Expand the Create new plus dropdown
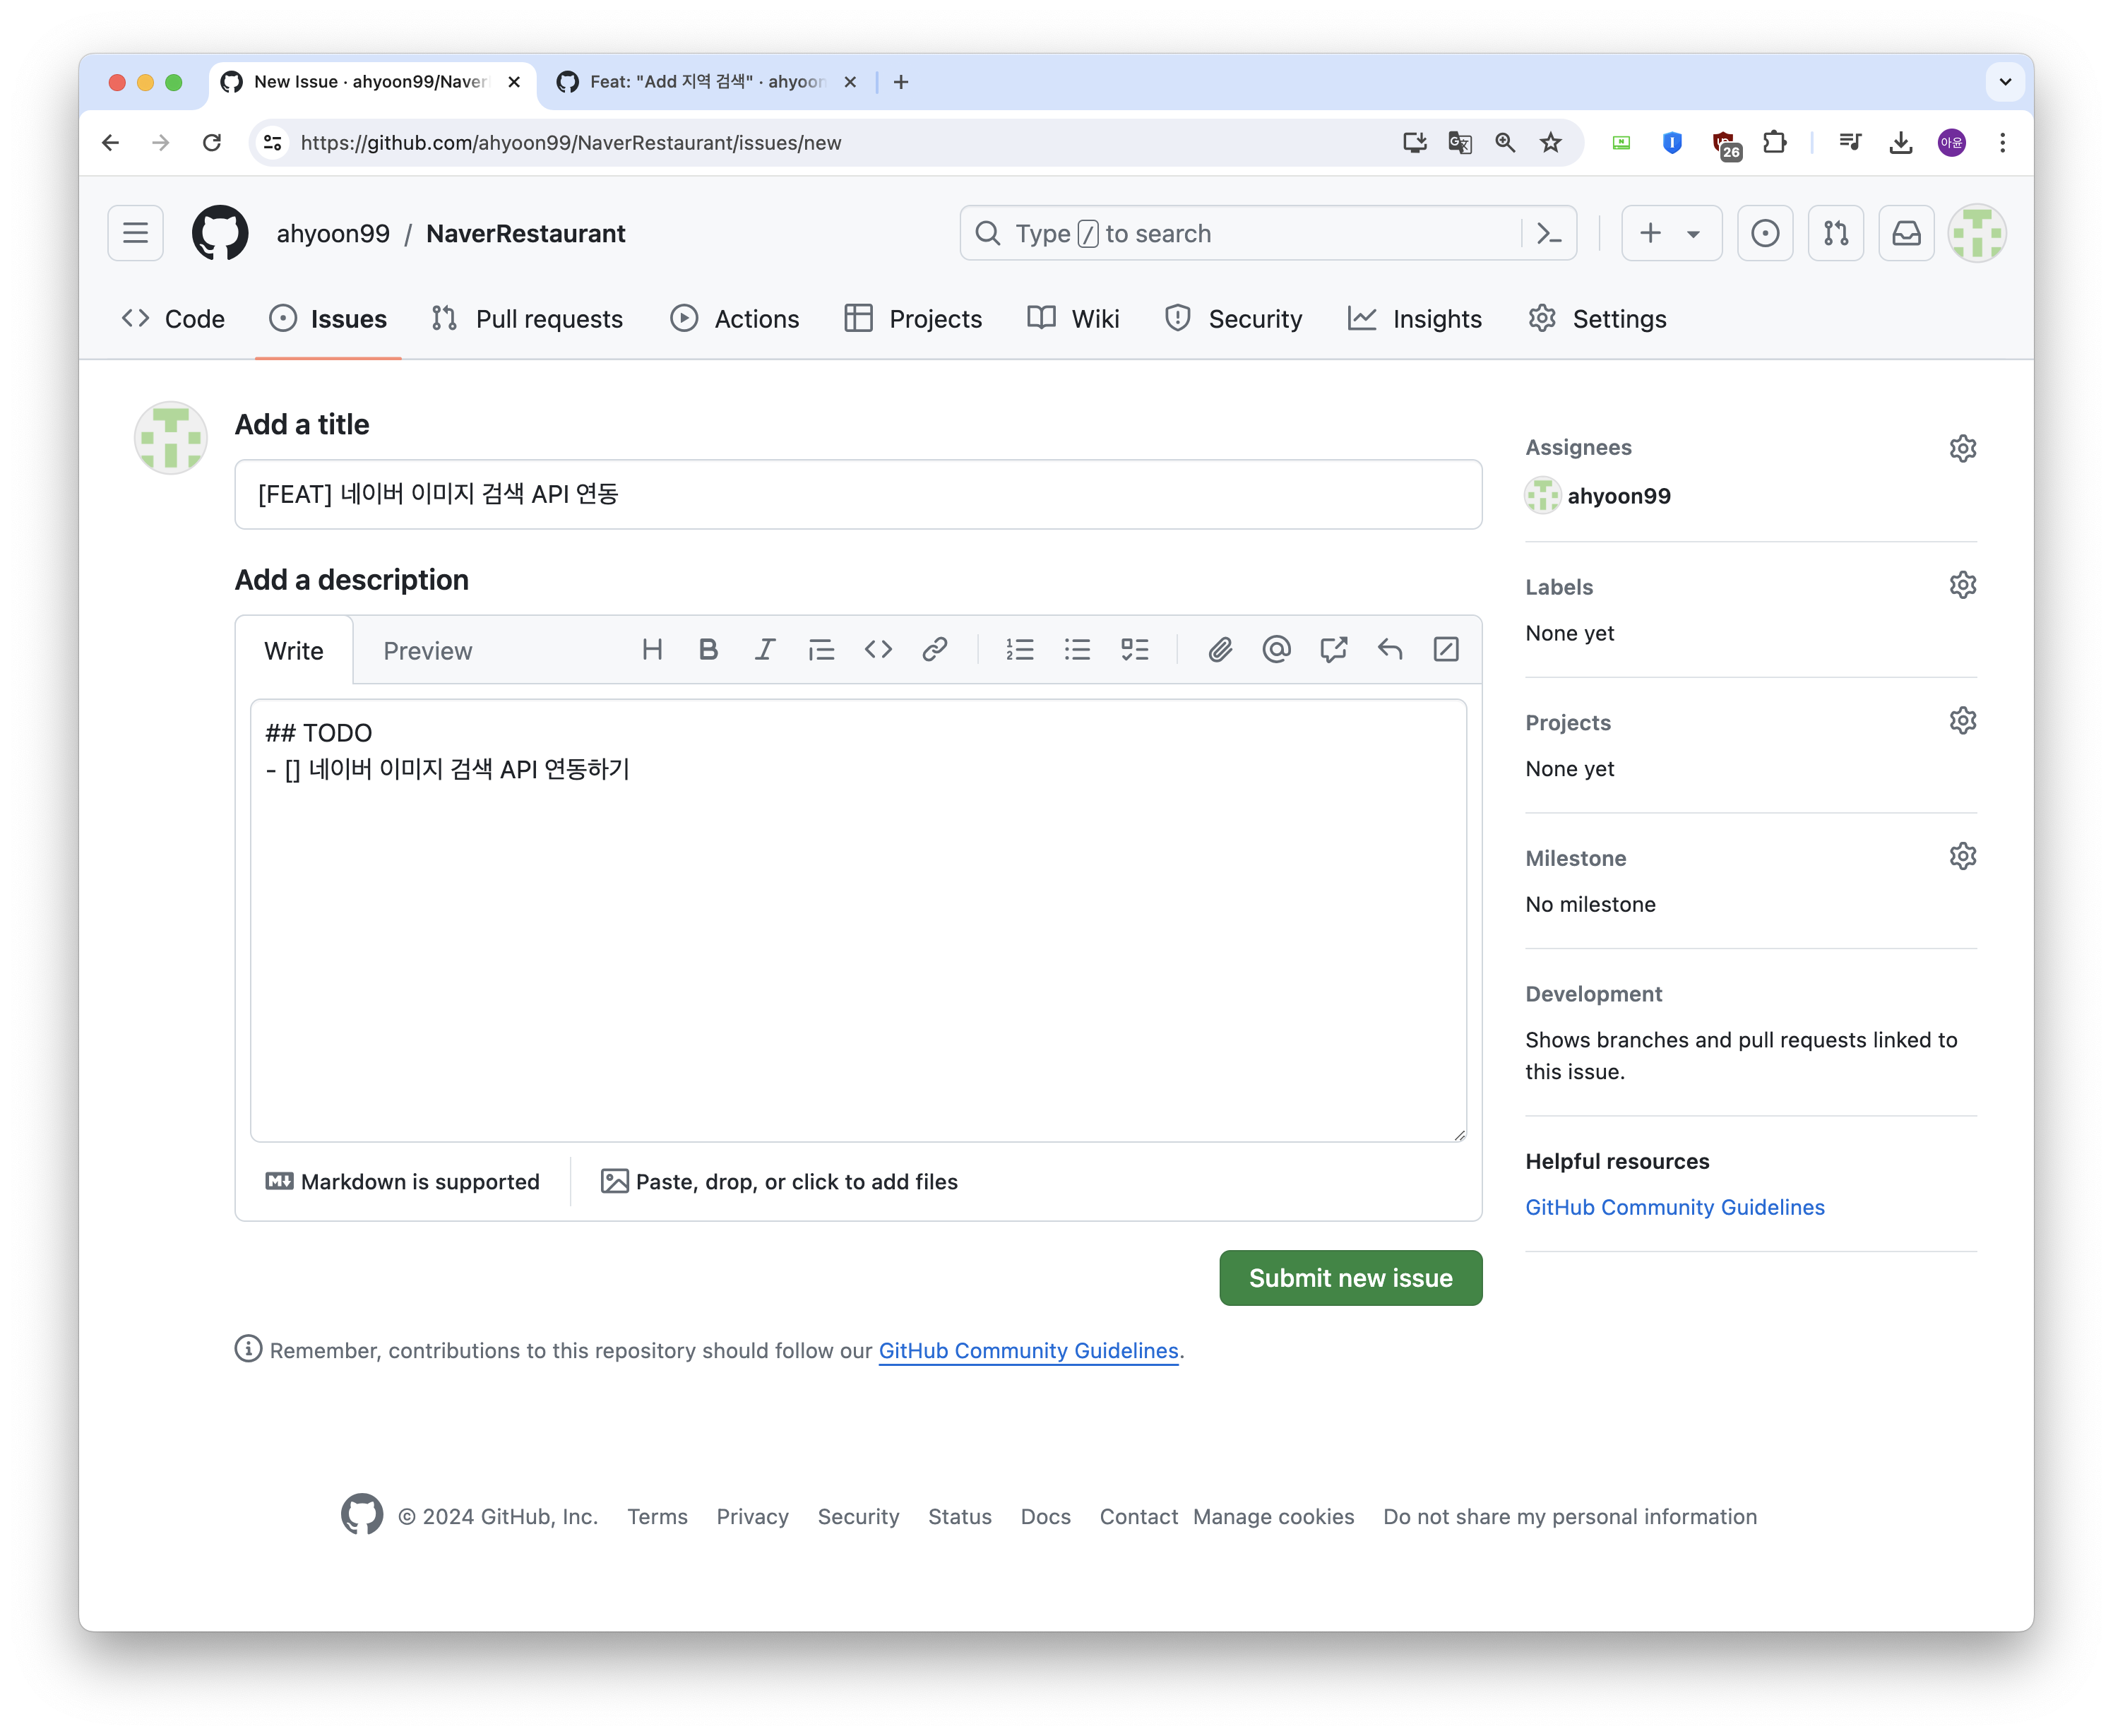The image size is (2113, 1736). tap(1671, 234)
